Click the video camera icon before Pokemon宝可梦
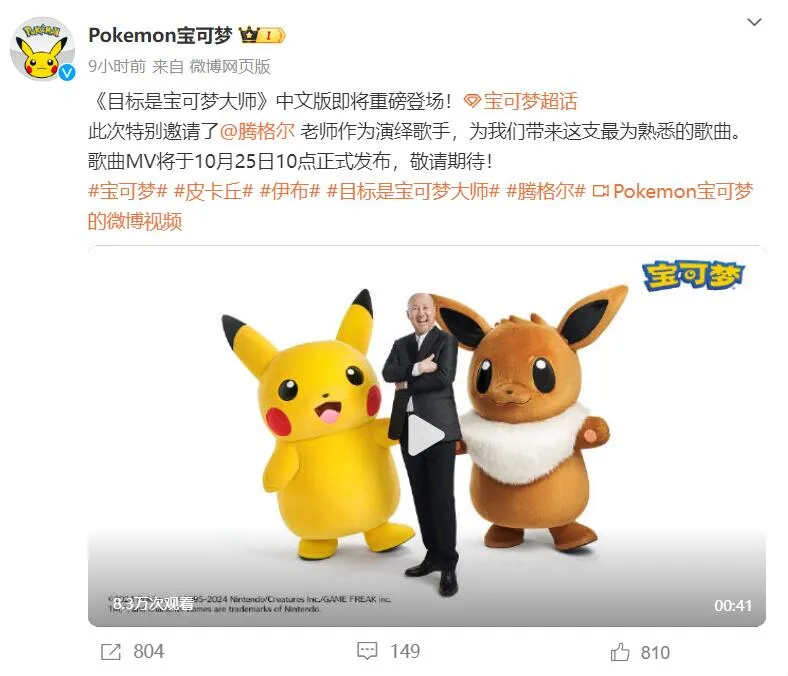788x676 pixels. (601, 191)
